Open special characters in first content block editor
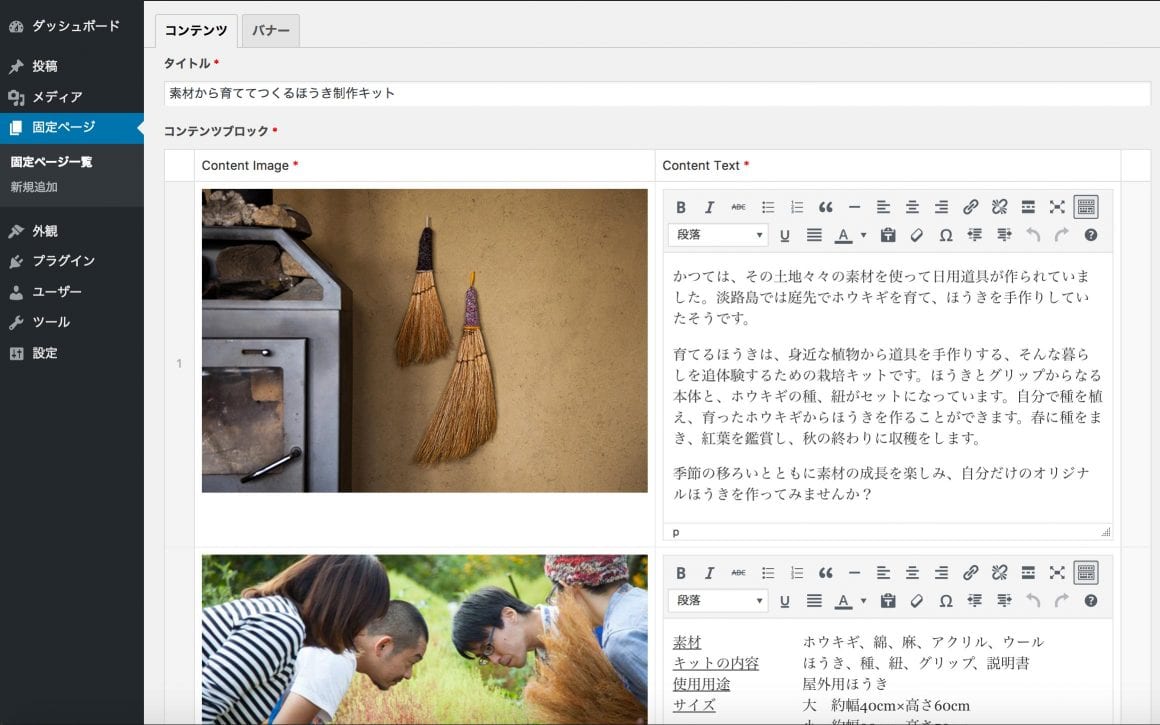Viewport: 1160px width, 725px height. pos(945,235)
